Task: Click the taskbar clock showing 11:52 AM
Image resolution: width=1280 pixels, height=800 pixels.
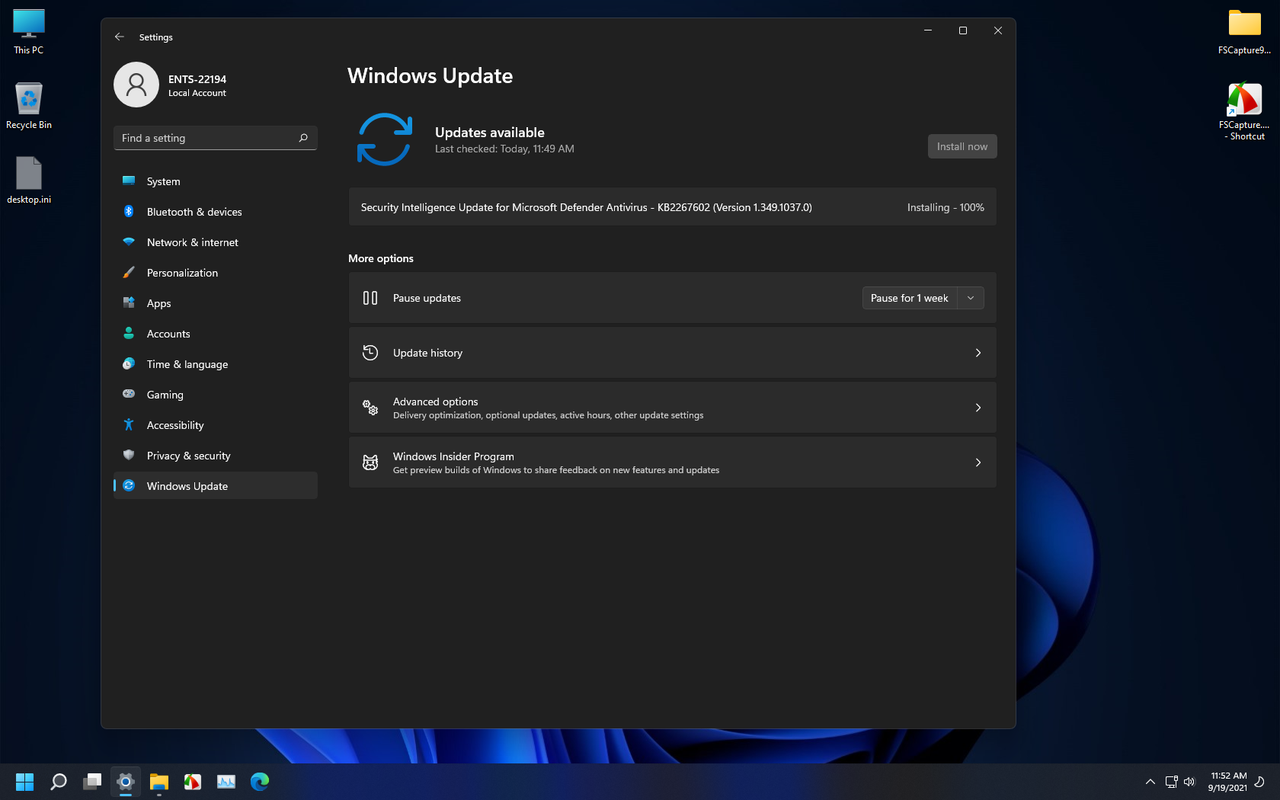Action: tap(1229, 781)
